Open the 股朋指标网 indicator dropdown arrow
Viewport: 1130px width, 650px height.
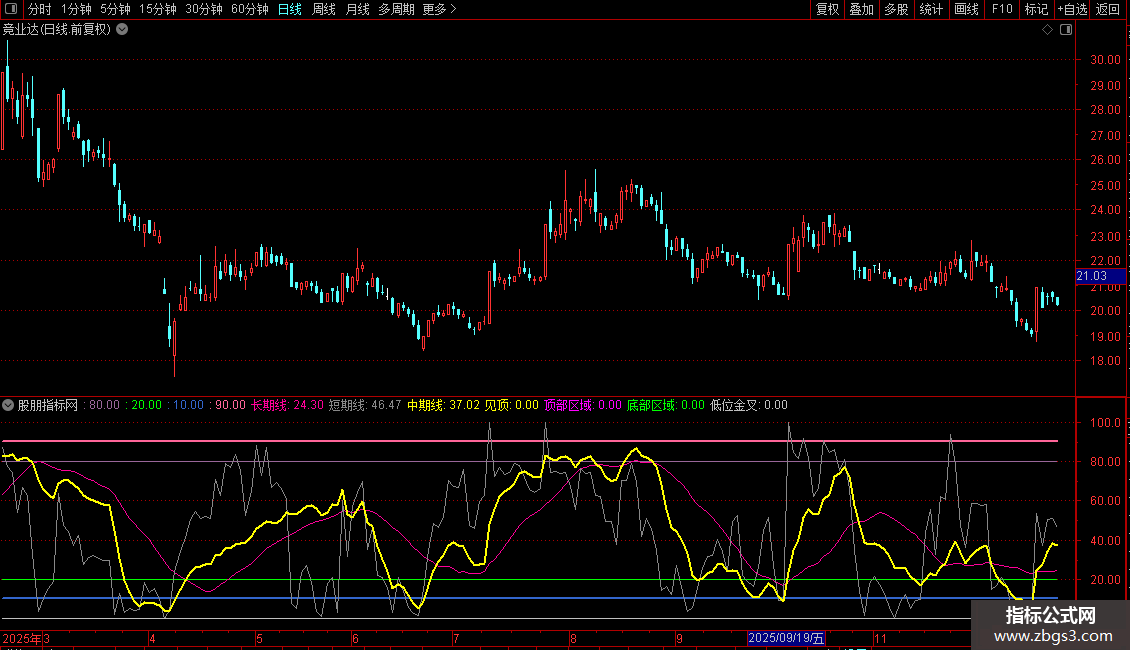click(8, 406)
